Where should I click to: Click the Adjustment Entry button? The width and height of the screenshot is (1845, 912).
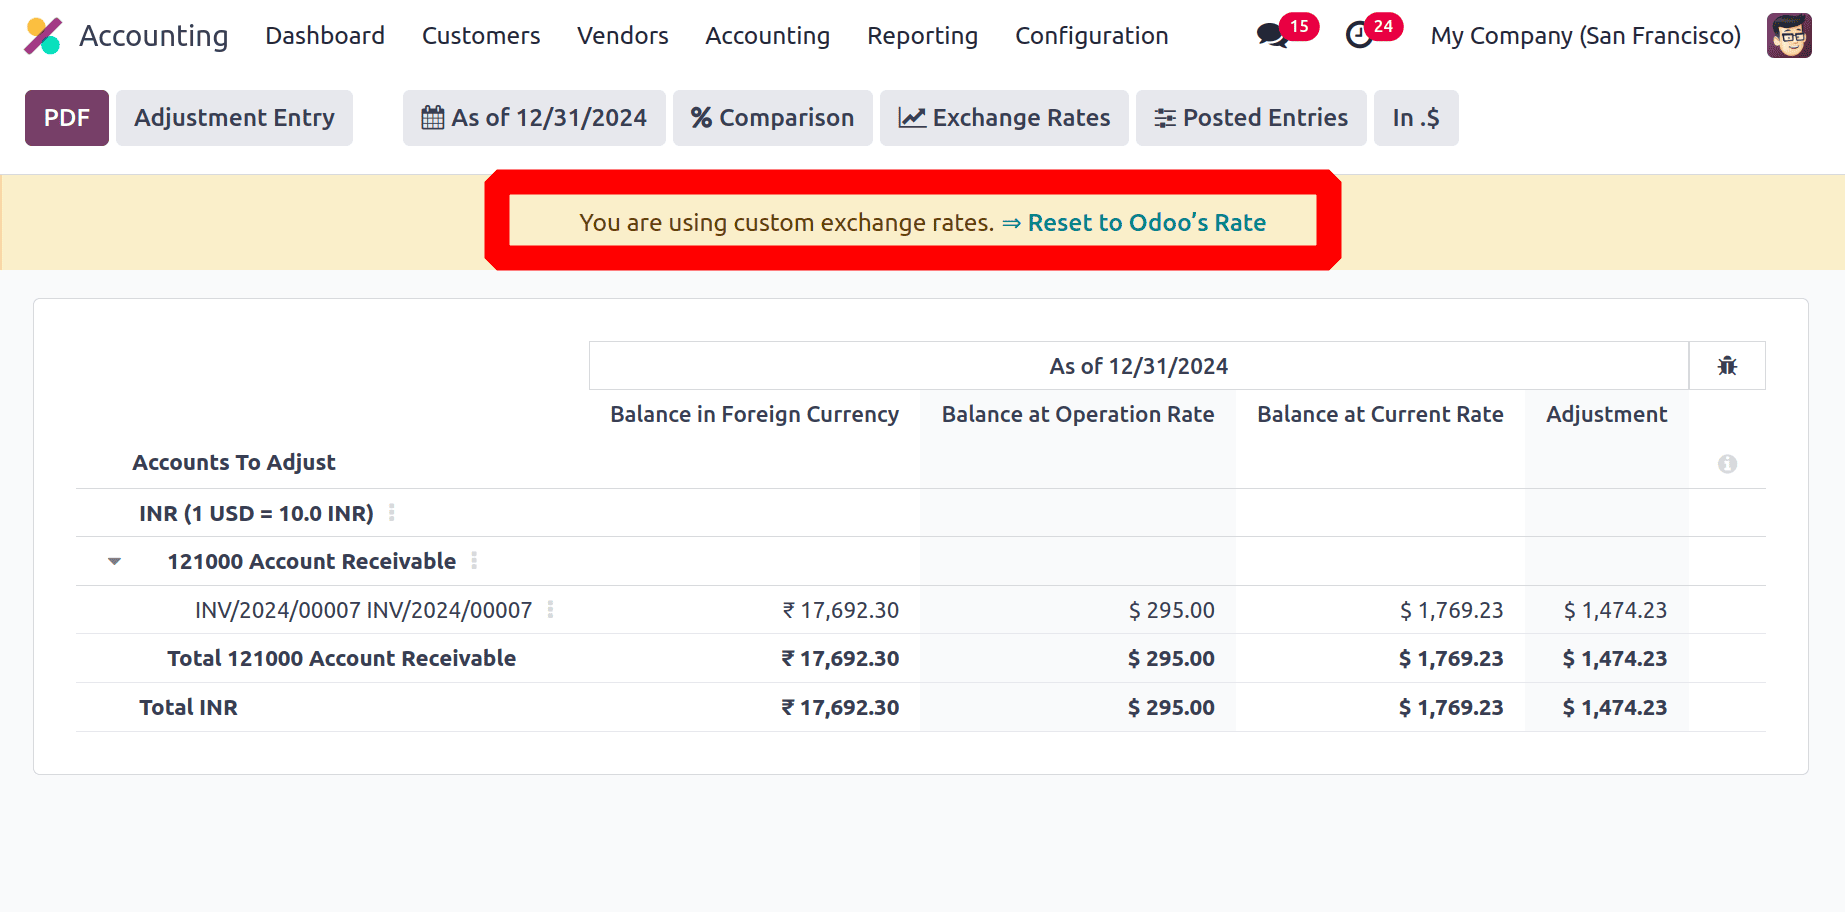pos(234,118)
